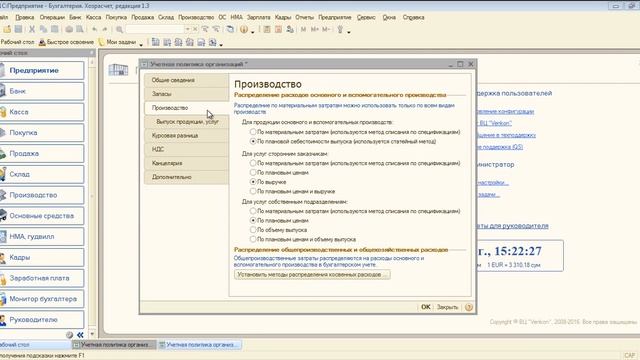Screen dimensions: 640x360
Task: Collapse the left panel with double chevron
Action: click(80, 335)
